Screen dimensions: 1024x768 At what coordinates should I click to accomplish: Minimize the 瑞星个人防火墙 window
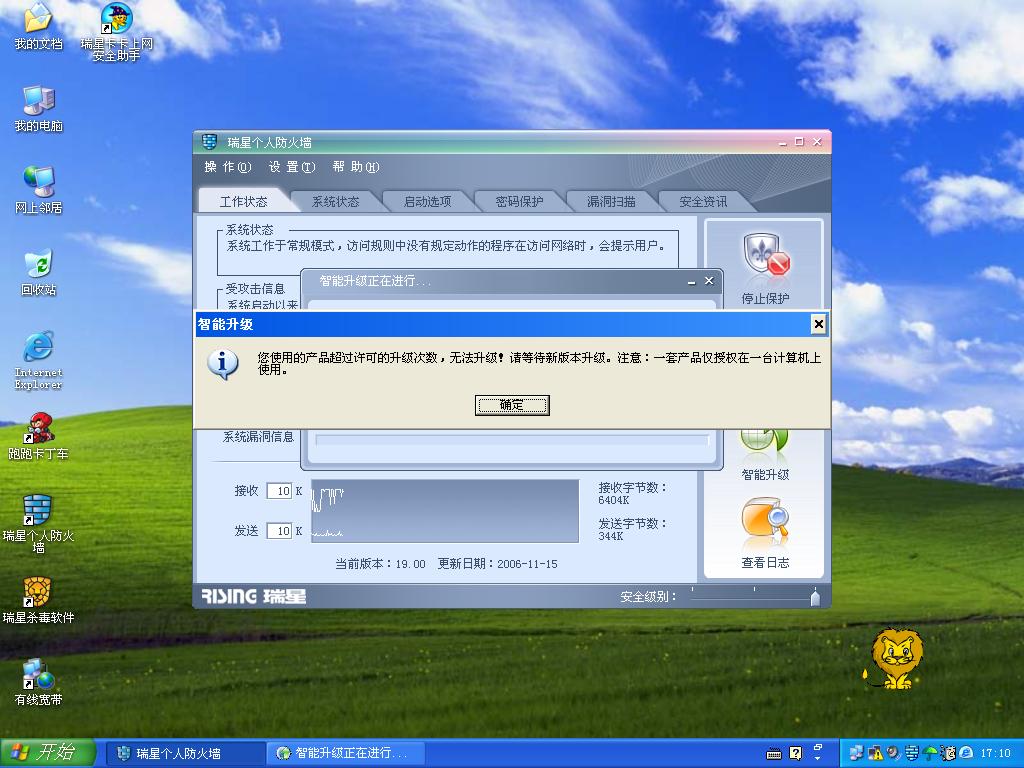[783, 142]
